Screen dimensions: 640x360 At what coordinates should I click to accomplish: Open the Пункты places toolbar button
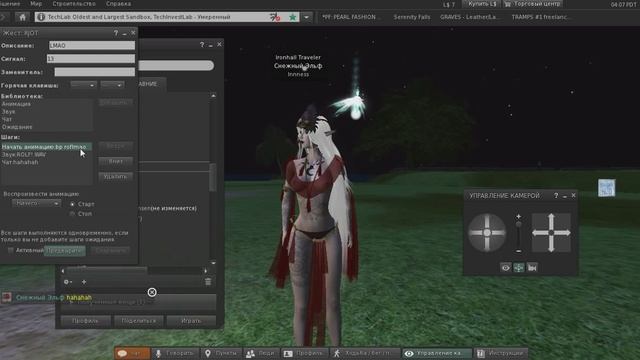pos(221,353)
